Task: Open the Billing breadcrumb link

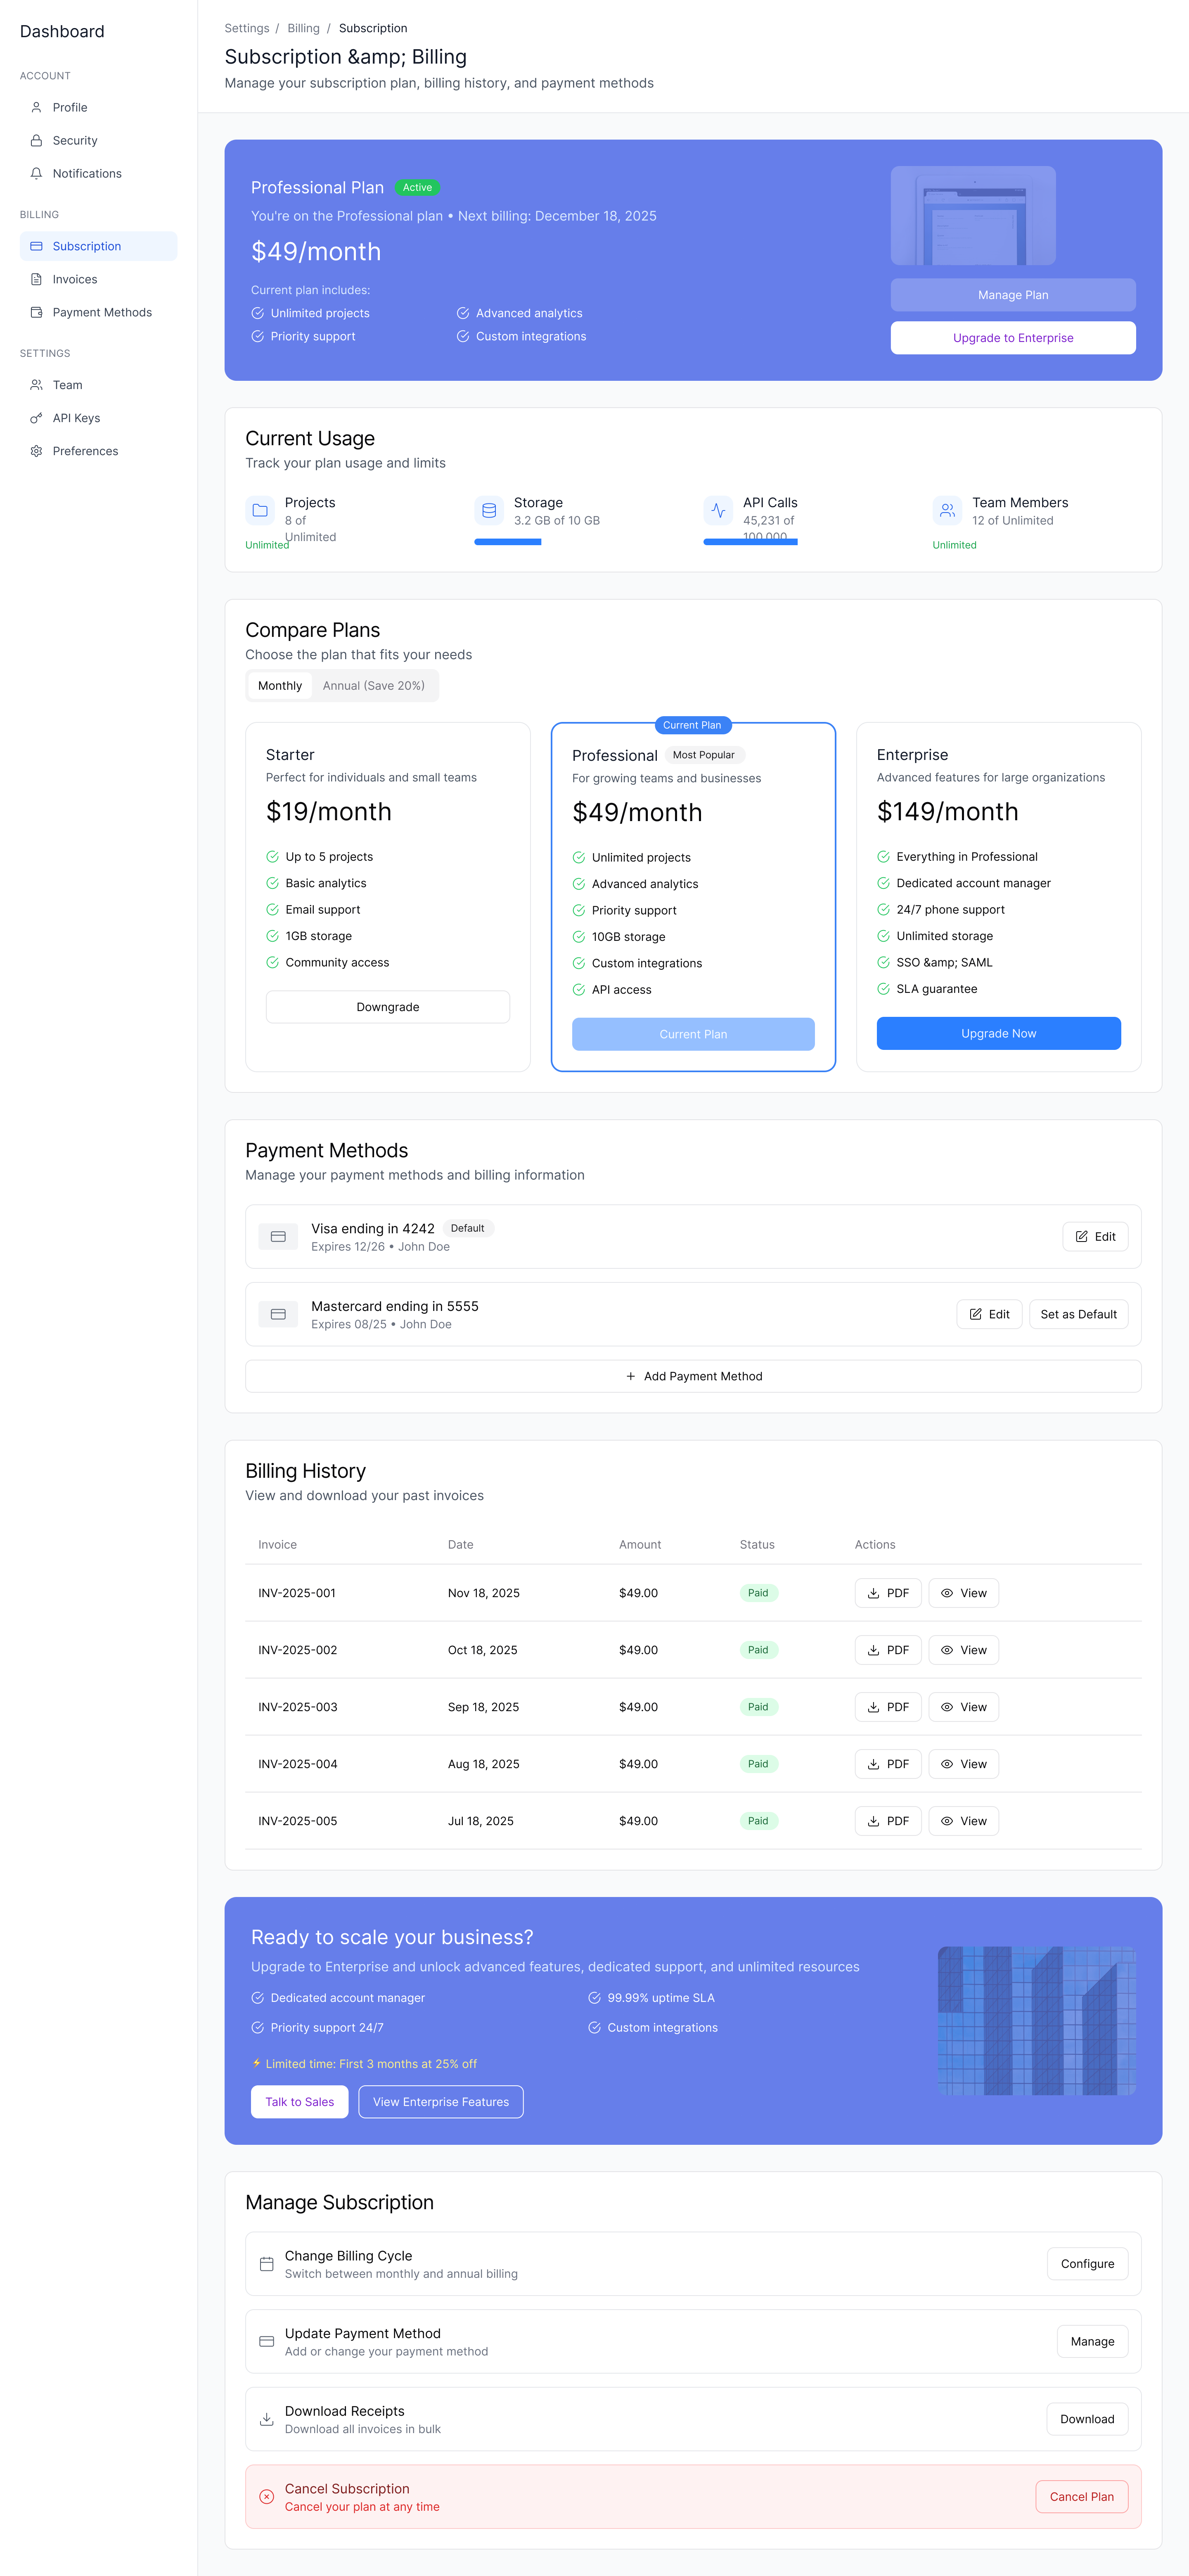Action: pos(303,28)
